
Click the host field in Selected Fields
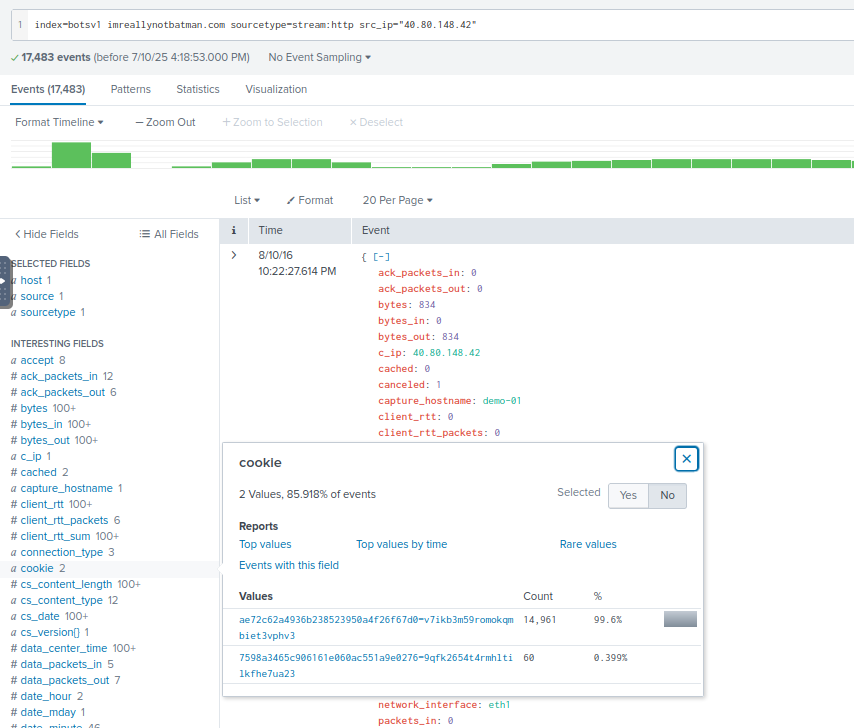31,280
